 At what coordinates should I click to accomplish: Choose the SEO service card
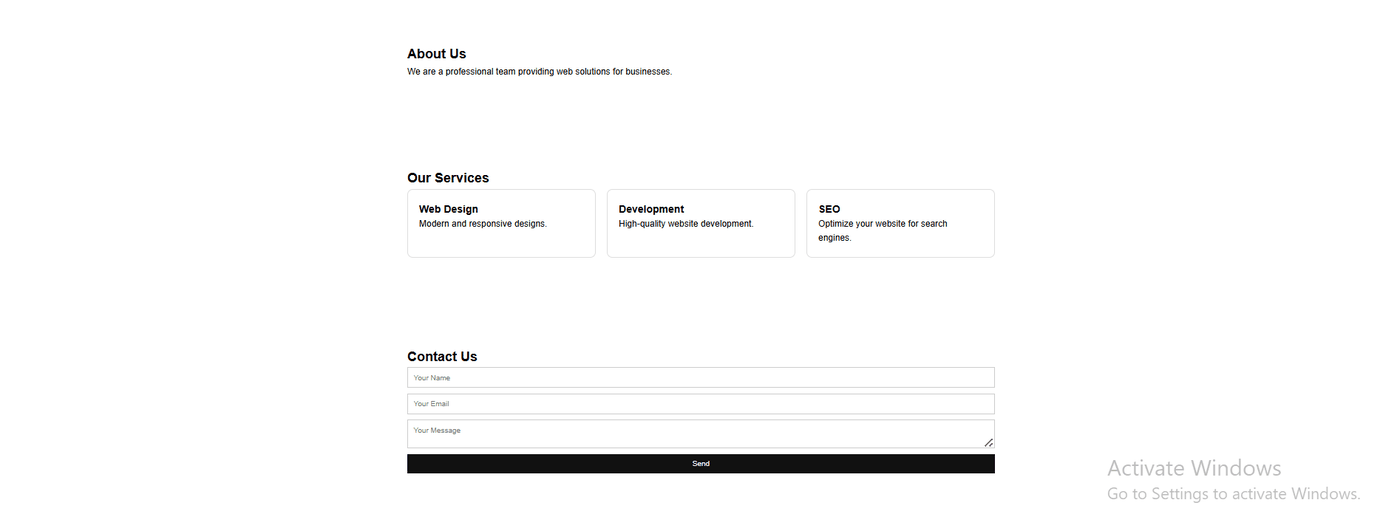click(900, 223)
